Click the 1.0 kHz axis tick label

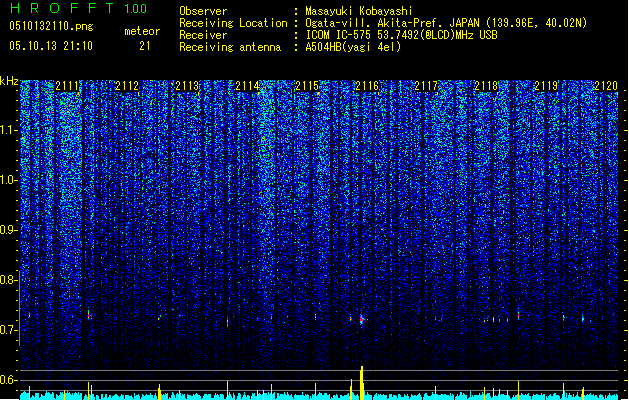(9, 180)
